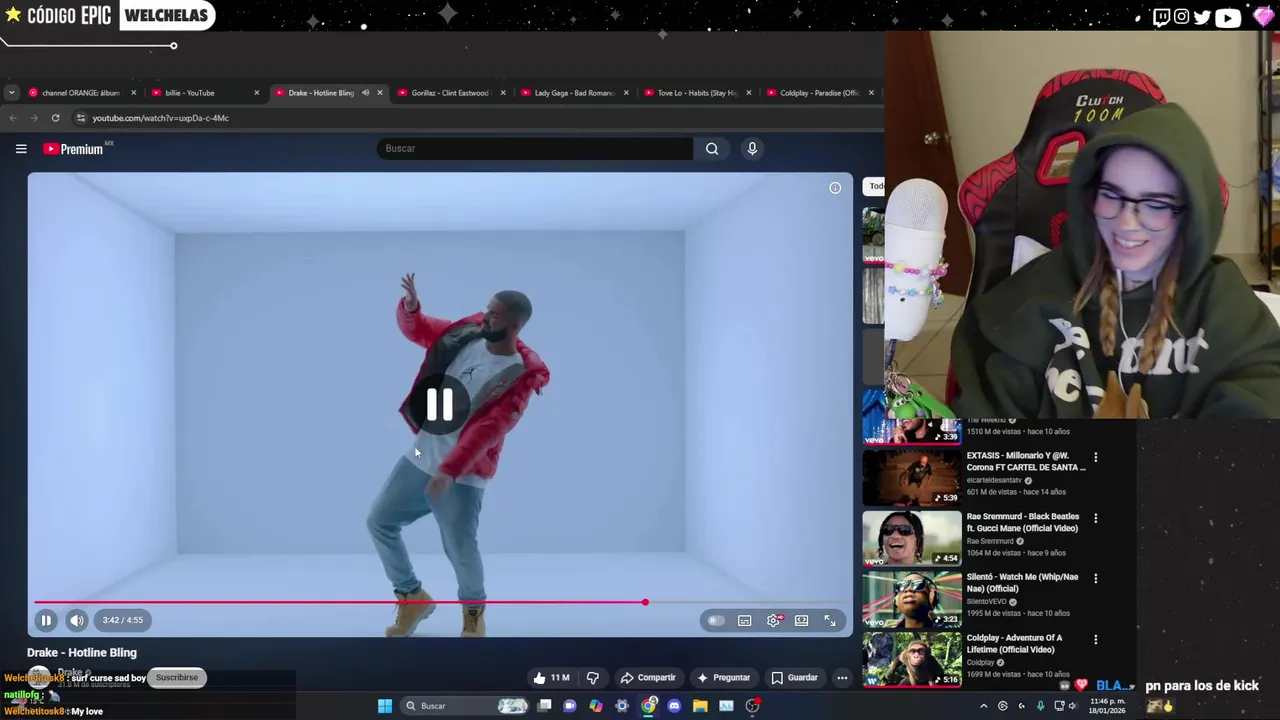Click the YouTube icon in the stream overlay
This screenshot has height=720, width=1280.
tap(1228, 16)
